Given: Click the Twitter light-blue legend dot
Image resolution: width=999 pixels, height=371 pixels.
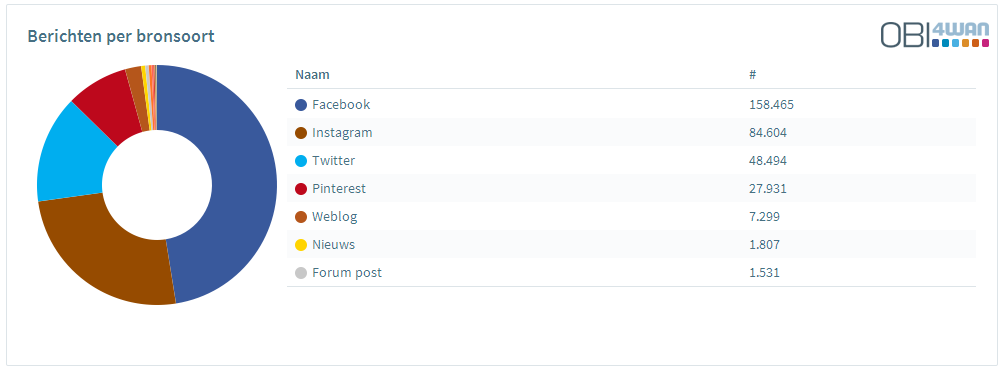Looking at the screenshot, I should (x=301, y=161).
